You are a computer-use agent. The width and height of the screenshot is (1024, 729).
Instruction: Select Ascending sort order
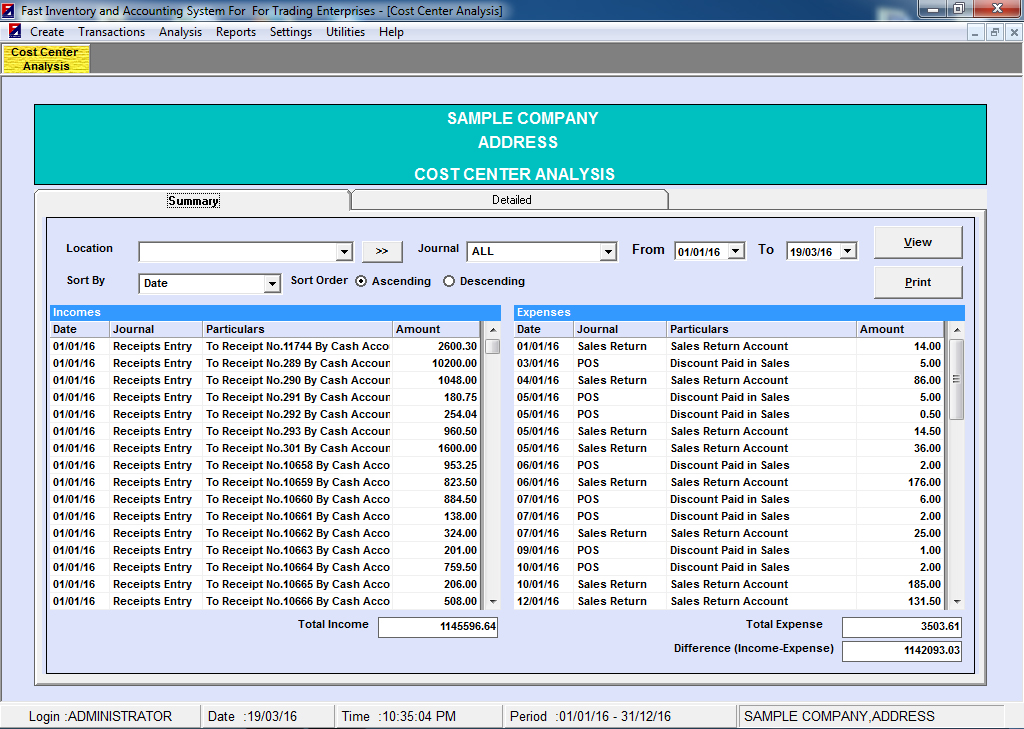[361, 282]
